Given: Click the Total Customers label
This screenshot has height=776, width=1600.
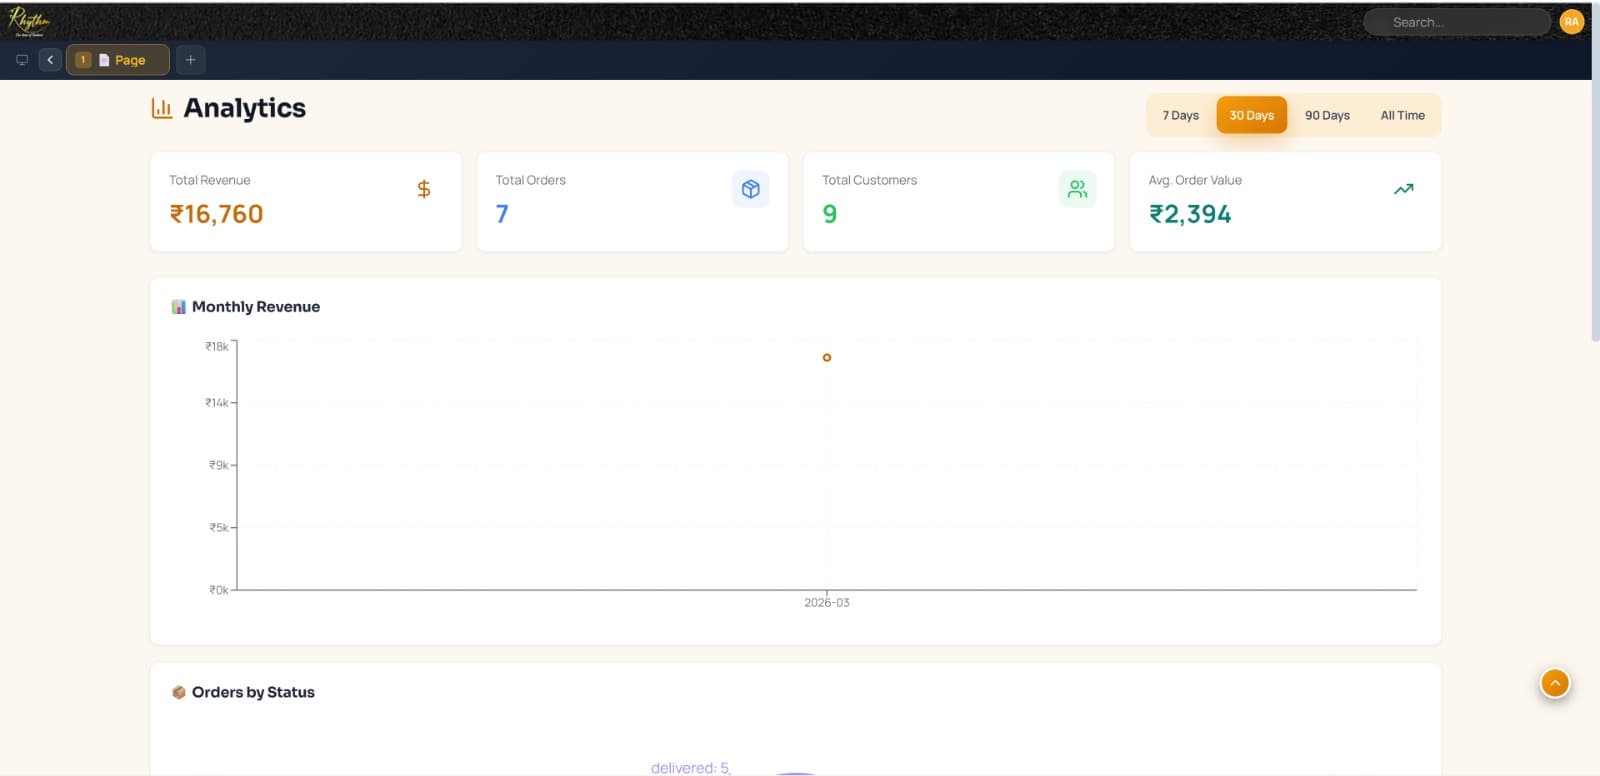Looking at the screenshot, I should pyautogui.click(x=870, y=180).
